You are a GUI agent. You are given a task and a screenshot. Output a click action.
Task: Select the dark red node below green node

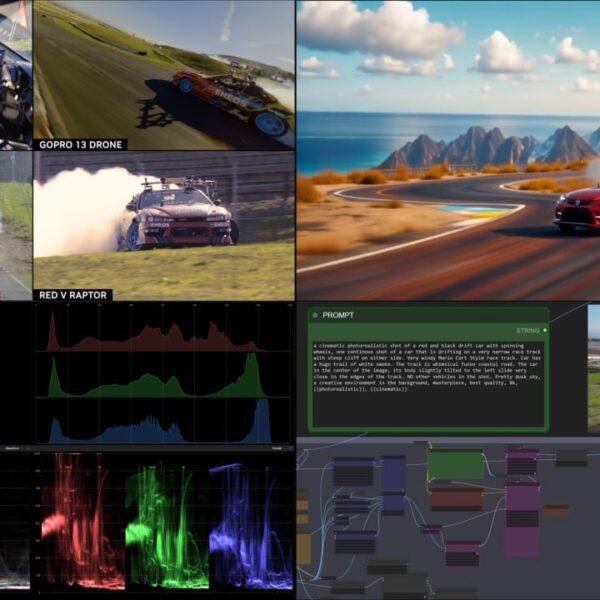[x=457, y=499]
